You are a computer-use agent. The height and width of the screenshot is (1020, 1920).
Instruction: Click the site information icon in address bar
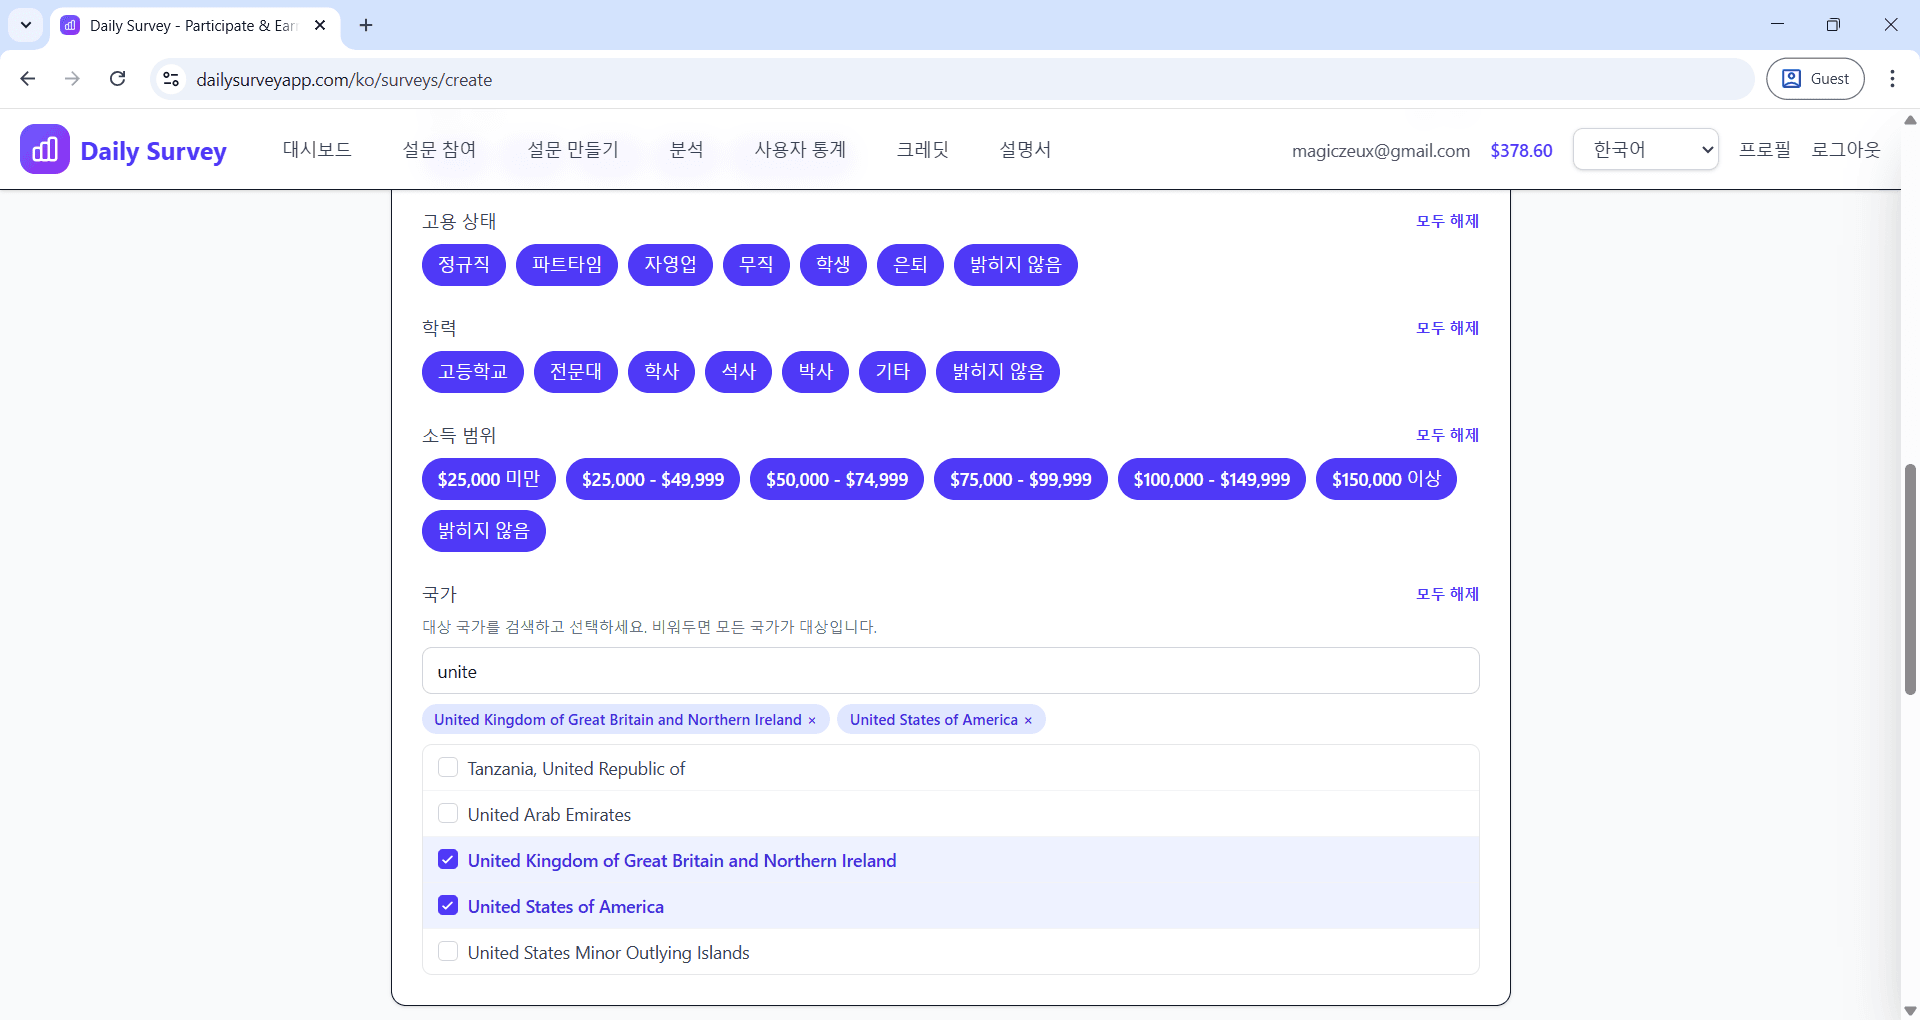(x=171, y=79)
